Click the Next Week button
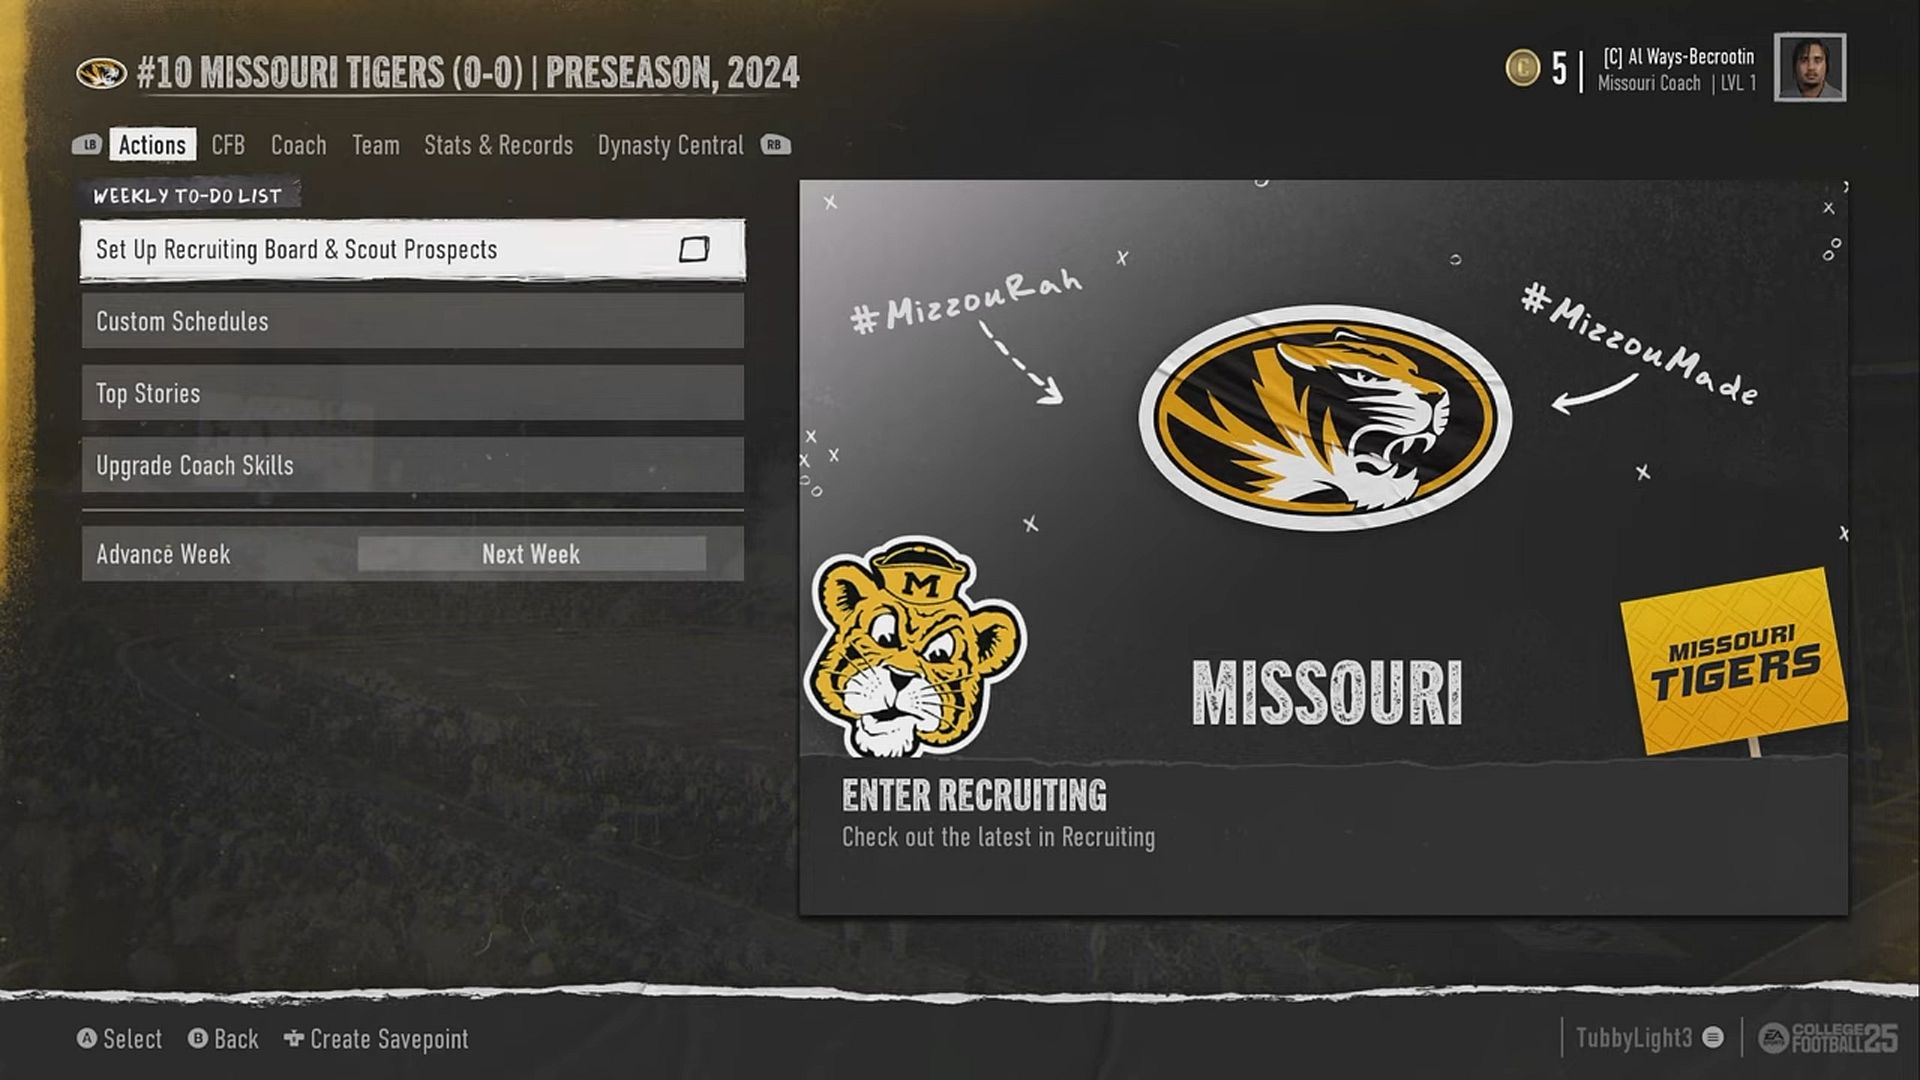The width and height of the screenshot is (1920, 1080). pos(530,553)
